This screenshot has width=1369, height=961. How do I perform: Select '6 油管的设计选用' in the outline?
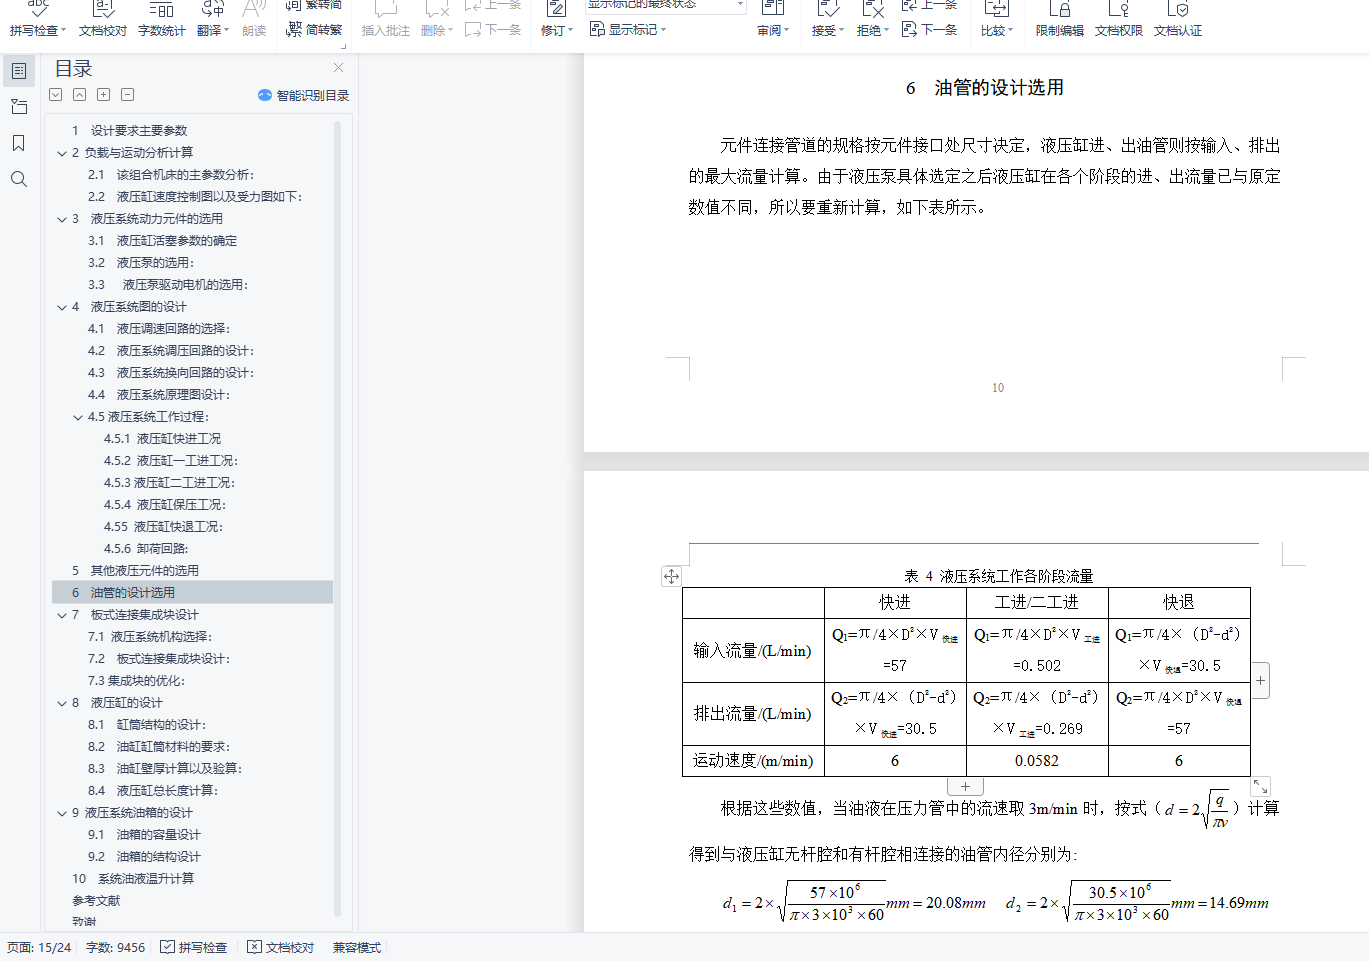point(192,593)
